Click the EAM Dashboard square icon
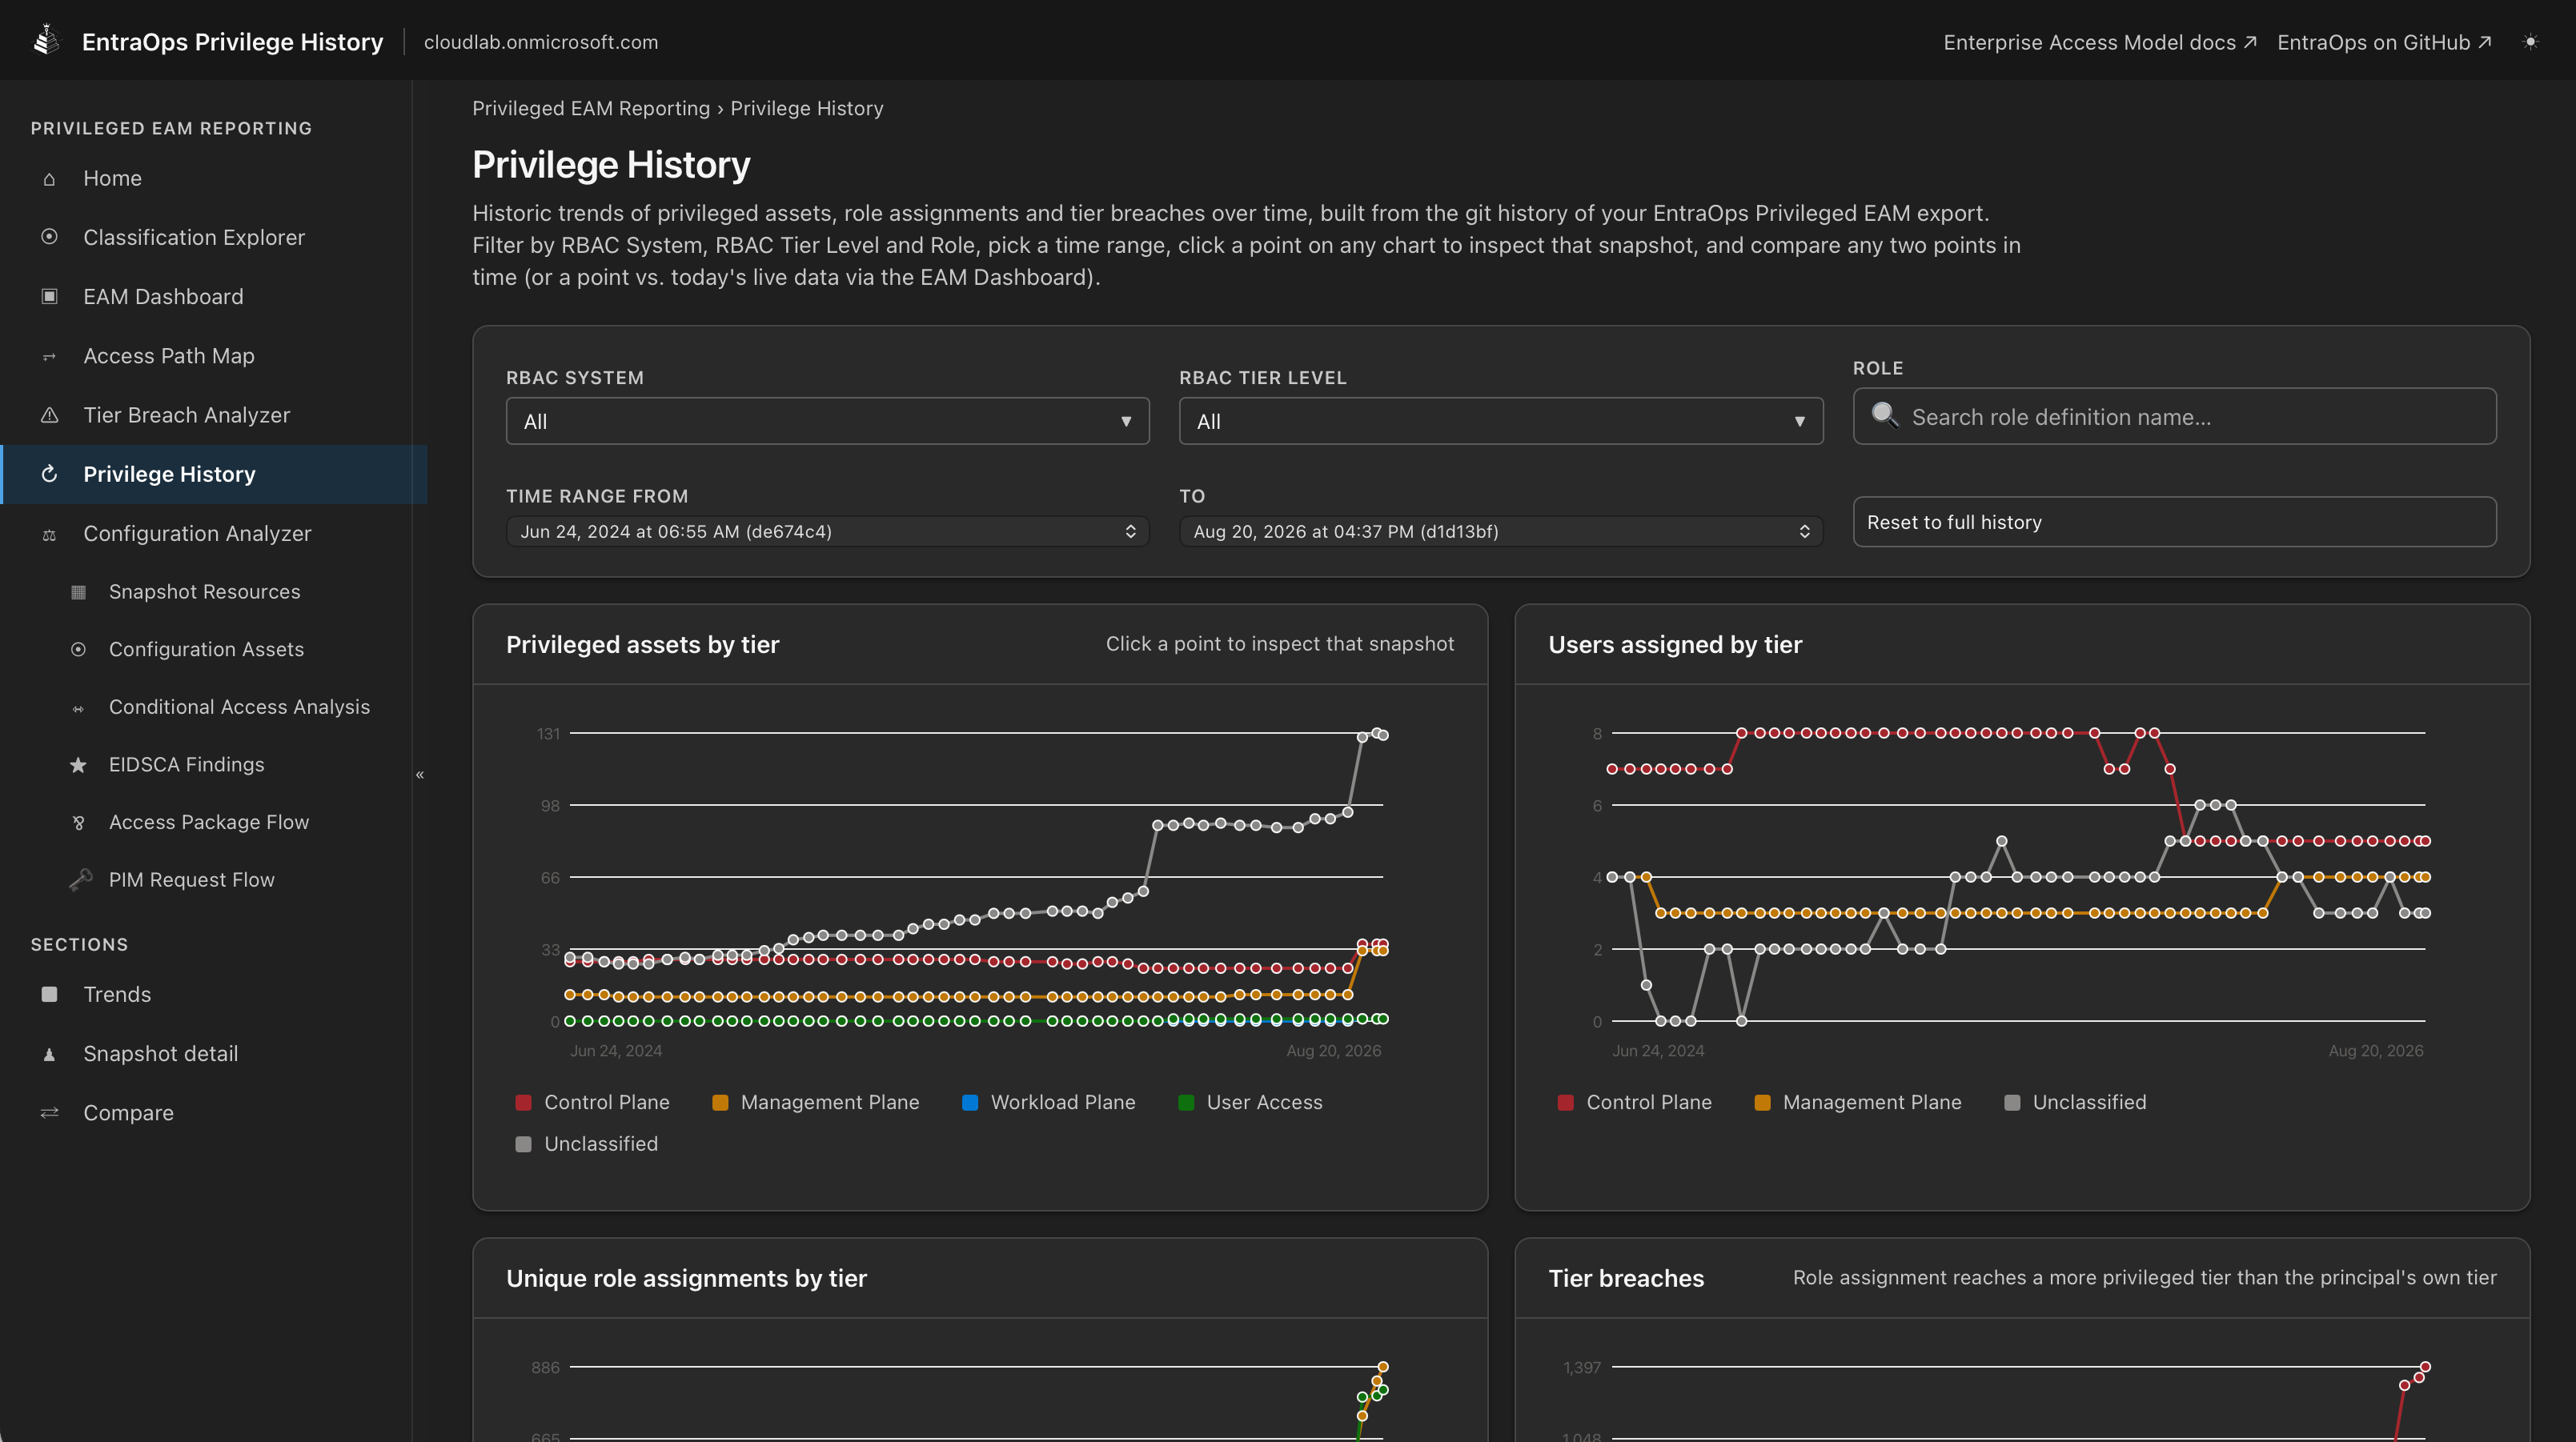The width and height of the screenshot is (2576, 1442). [x=49, y=296]
